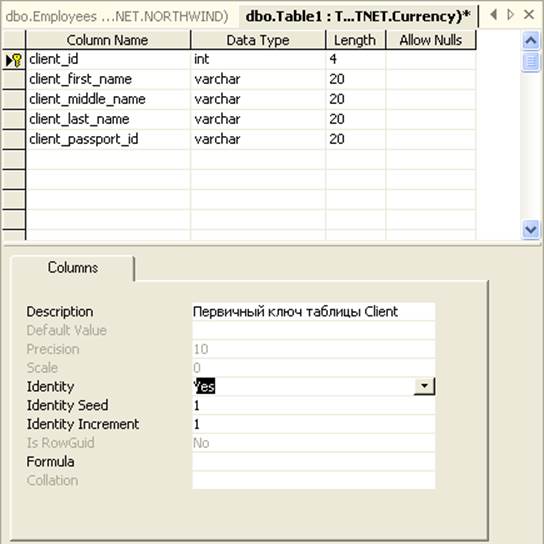Click the Data Type column header

click(258, 40)
